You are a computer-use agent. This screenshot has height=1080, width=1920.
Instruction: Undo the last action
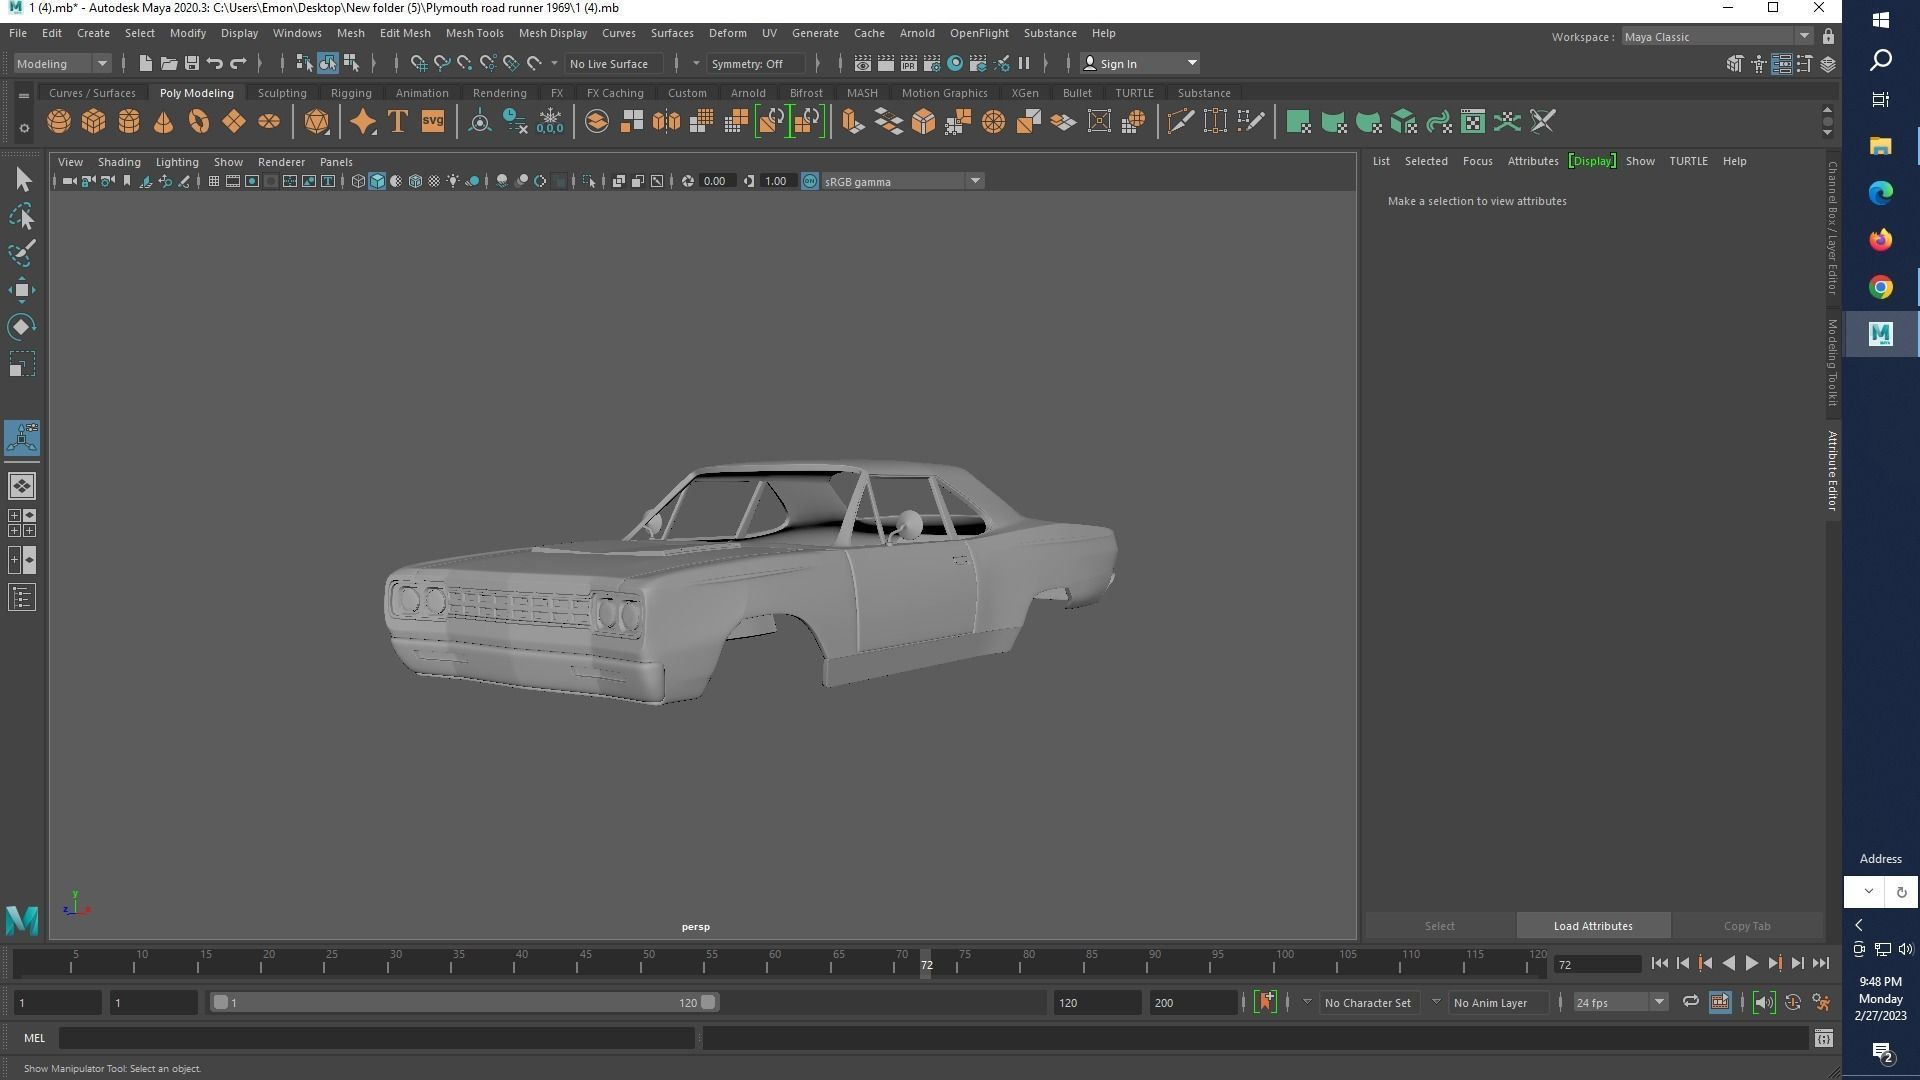[215, 63]
